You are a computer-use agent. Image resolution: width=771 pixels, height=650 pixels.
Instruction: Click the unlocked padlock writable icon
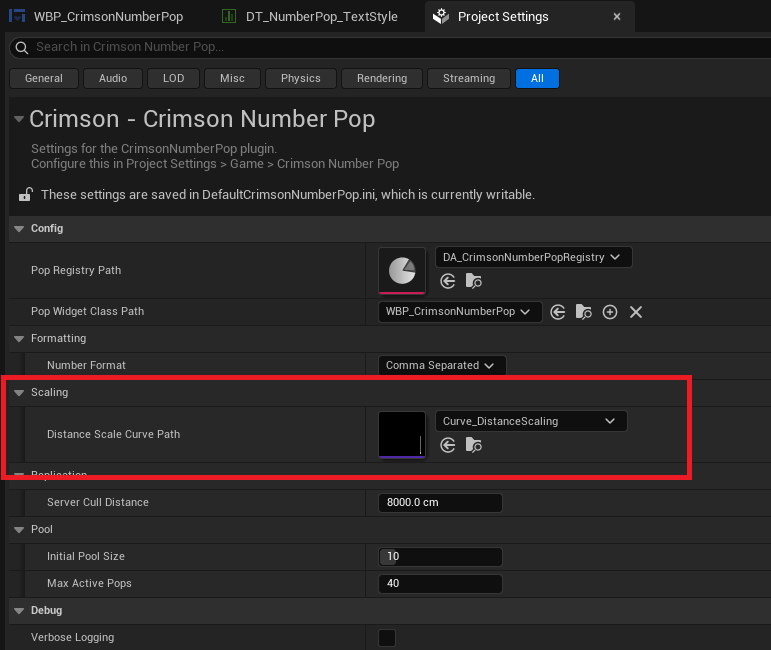[x=26, y=195]
